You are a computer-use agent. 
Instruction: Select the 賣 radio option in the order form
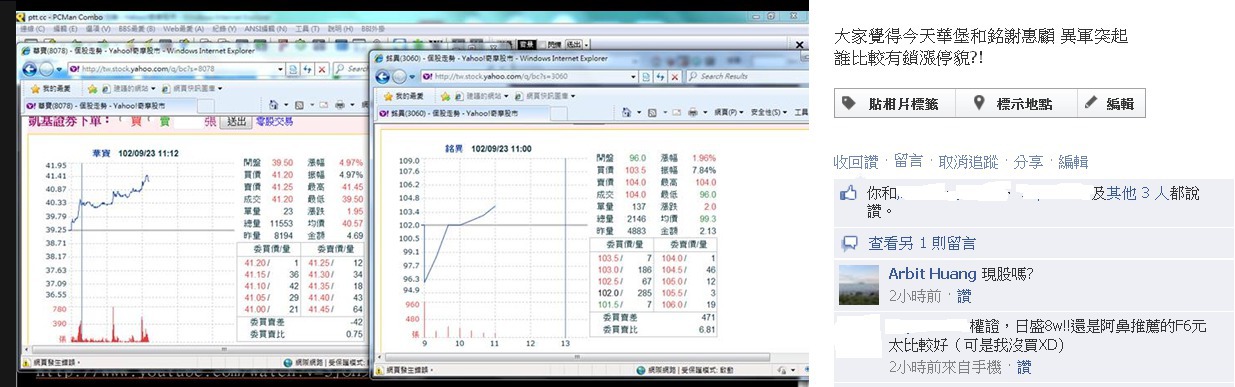[149, 120]
